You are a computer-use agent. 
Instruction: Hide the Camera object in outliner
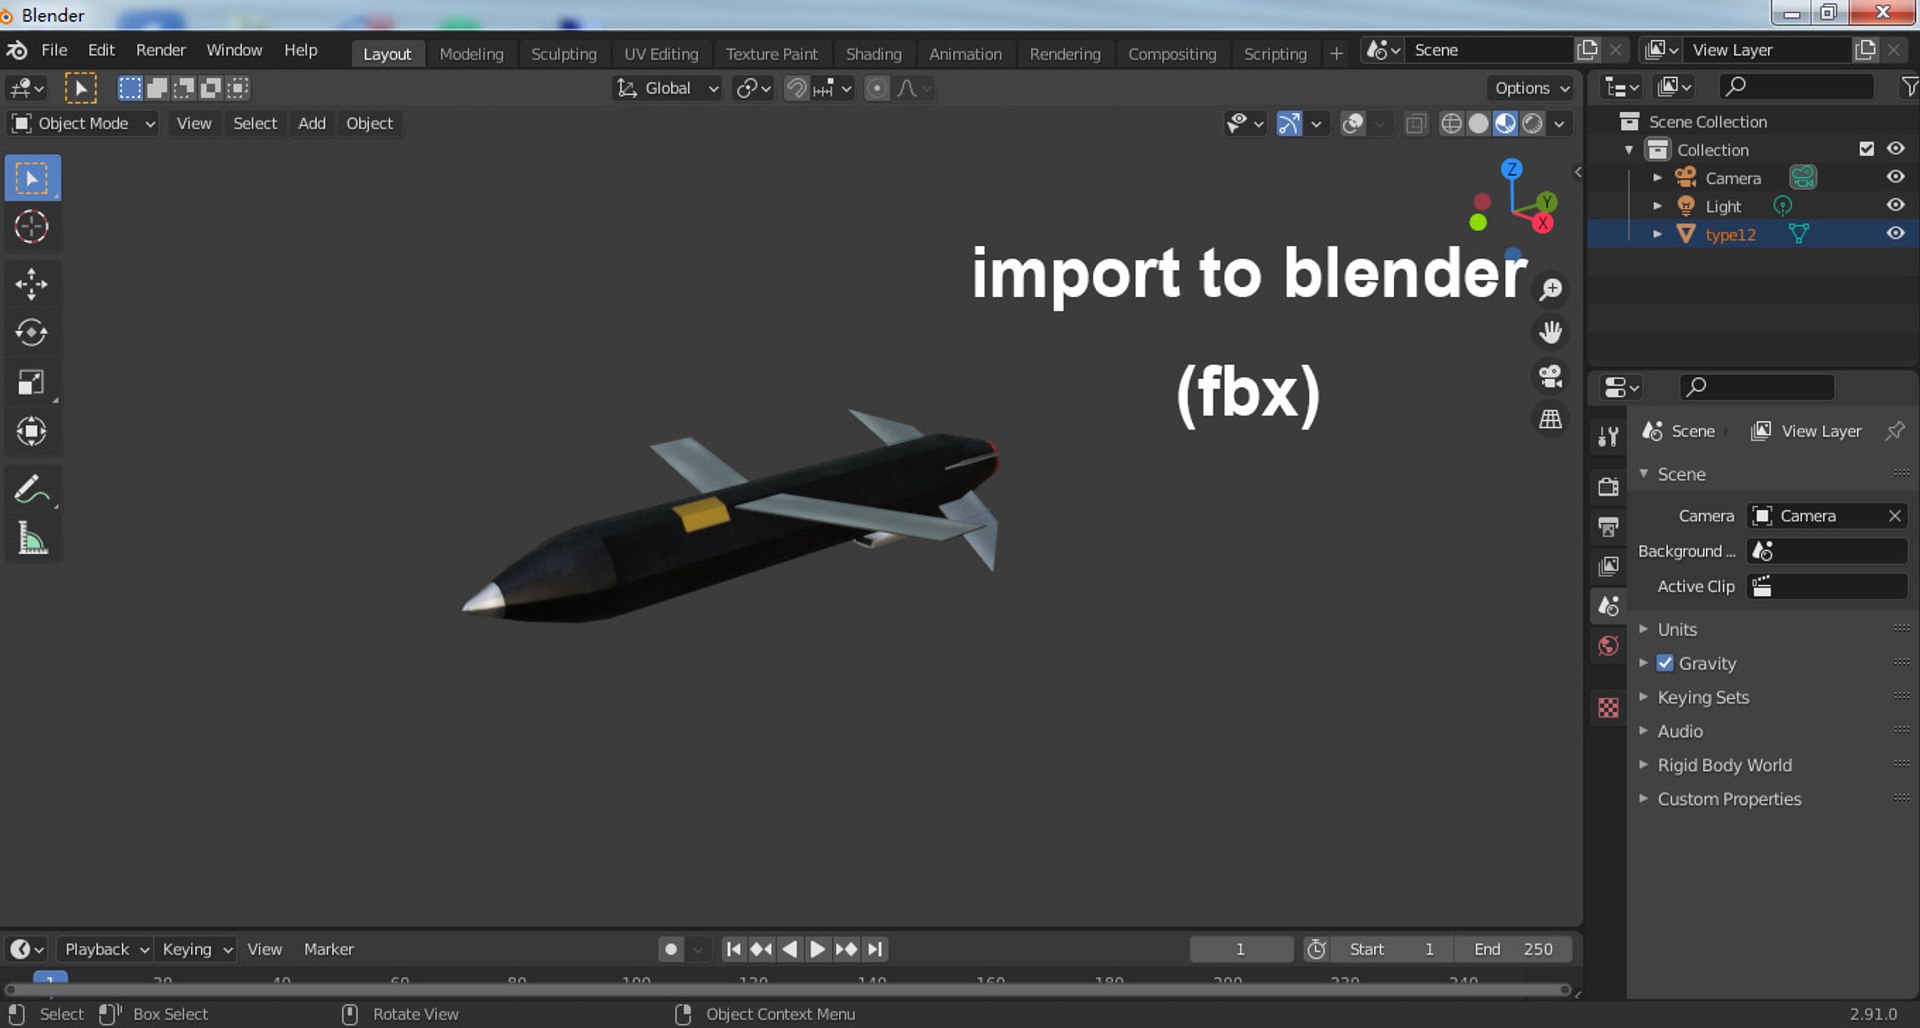[1895, 177]
